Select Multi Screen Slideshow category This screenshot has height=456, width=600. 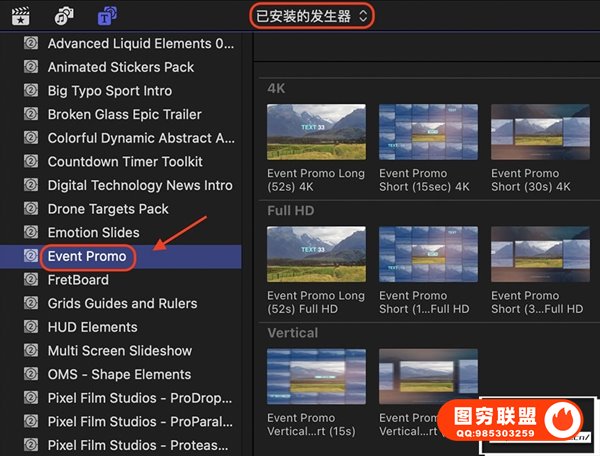(120, 351)
